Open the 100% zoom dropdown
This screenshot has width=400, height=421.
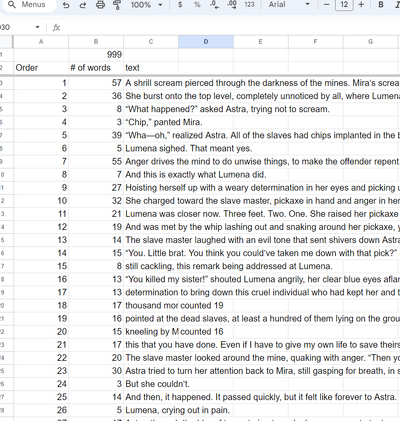[146, 5]
